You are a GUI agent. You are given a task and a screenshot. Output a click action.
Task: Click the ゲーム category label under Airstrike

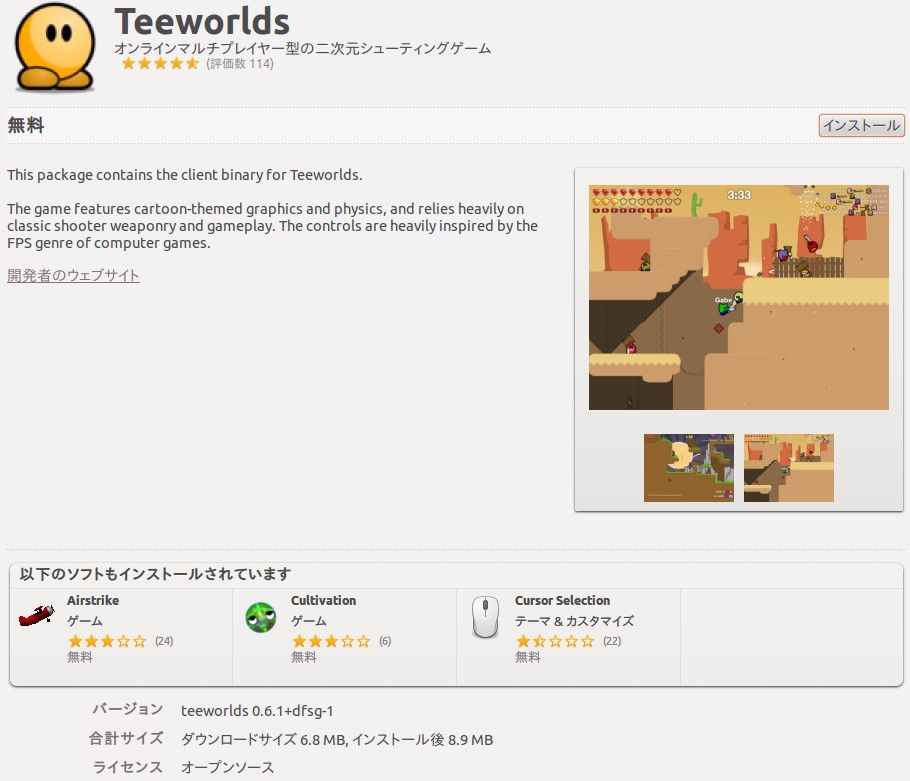pos(85,621)
